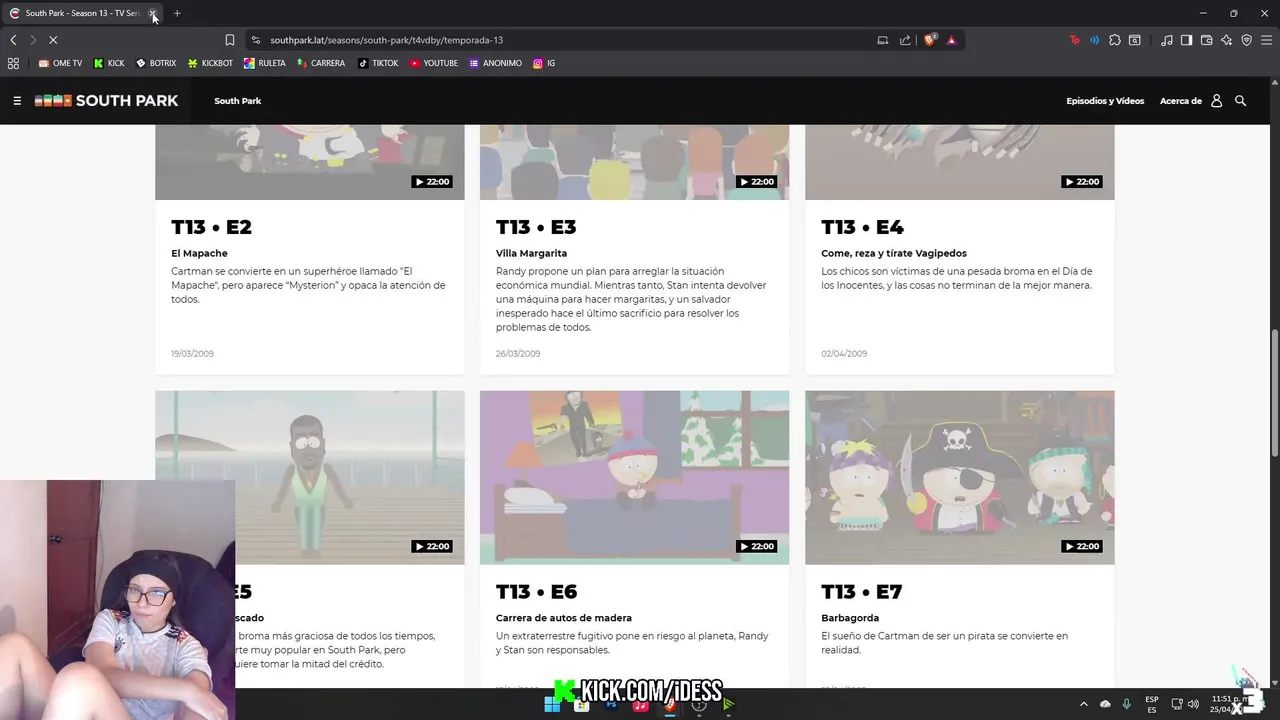Open the Brave Wallet icon

coord(1207,40)
